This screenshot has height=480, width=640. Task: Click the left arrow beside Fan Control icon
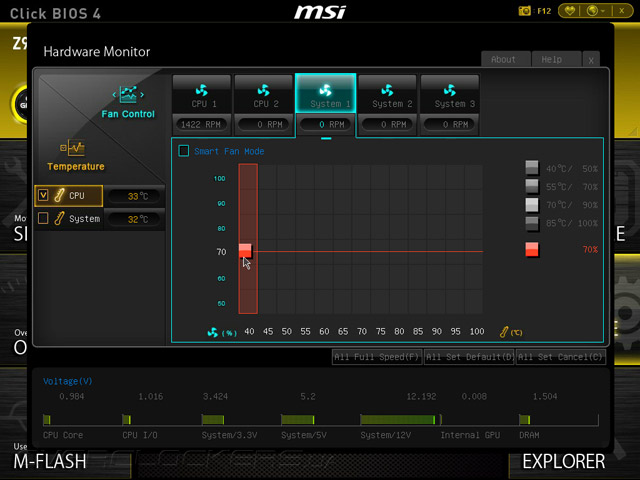coord(114,95)
